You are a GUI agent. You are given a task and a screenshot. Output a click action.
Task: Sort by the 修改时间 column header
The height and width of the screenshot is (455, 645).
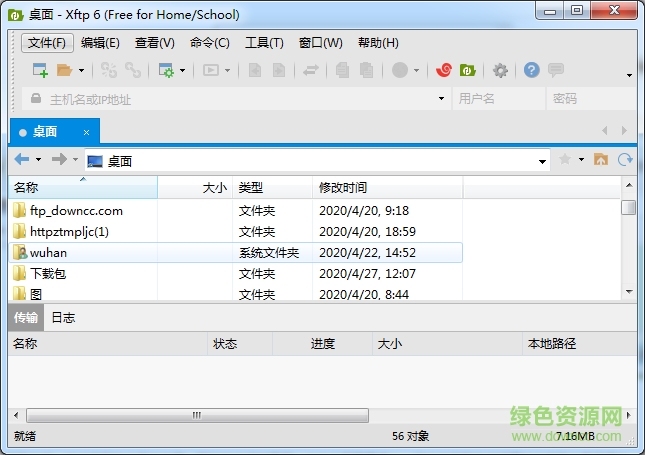pyautogui.click(x=387, y=188)
